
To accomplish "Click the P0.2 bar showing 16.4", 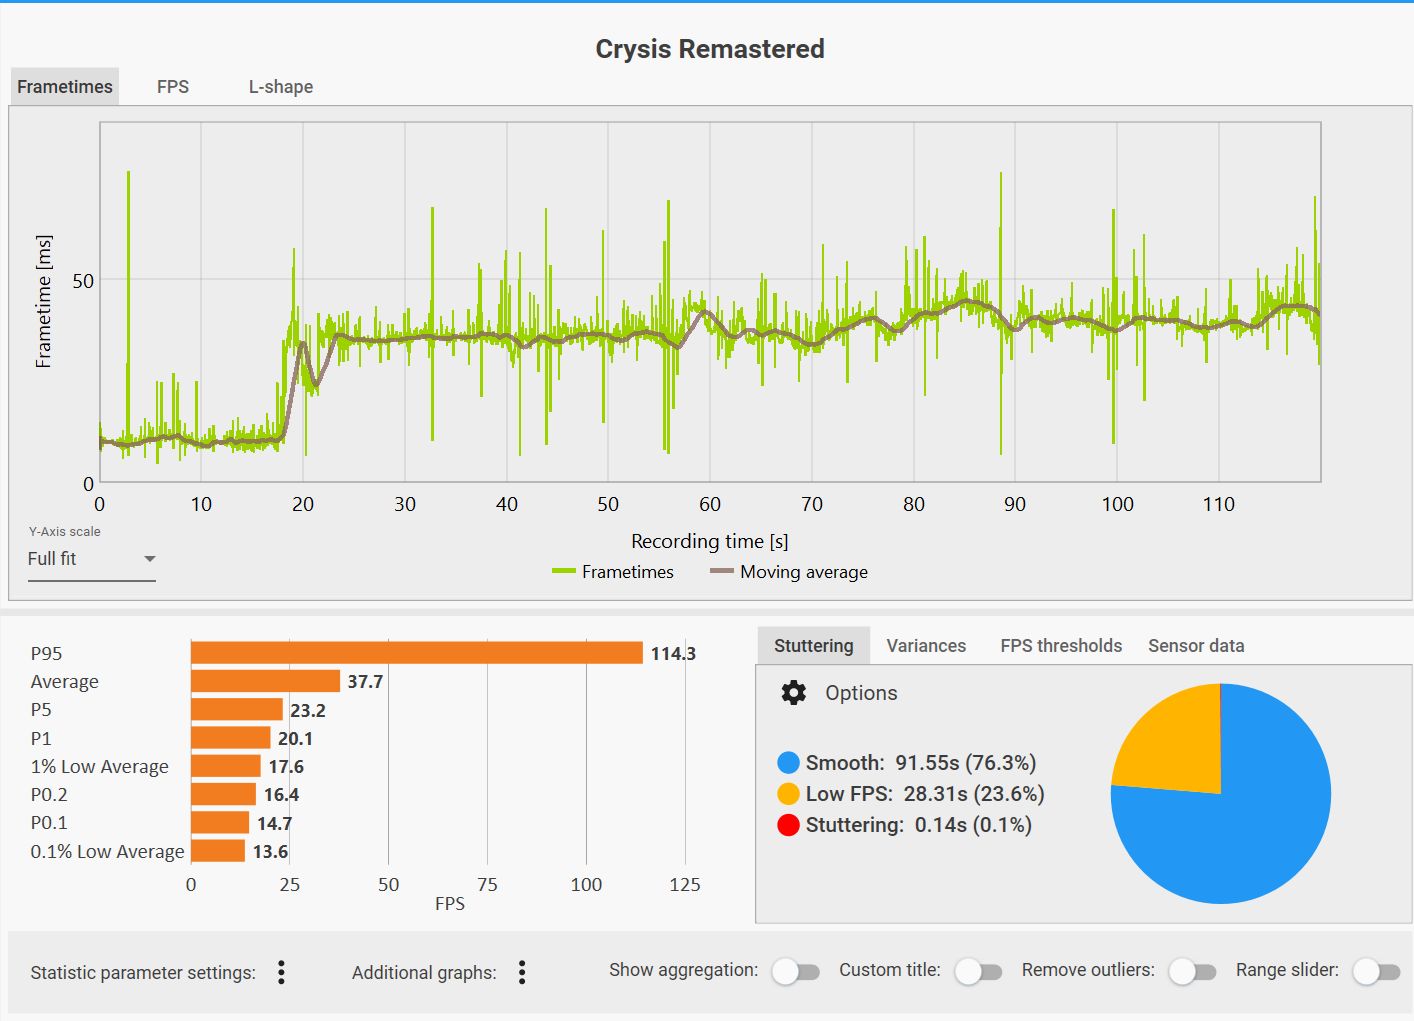I will tap(223, 794).
